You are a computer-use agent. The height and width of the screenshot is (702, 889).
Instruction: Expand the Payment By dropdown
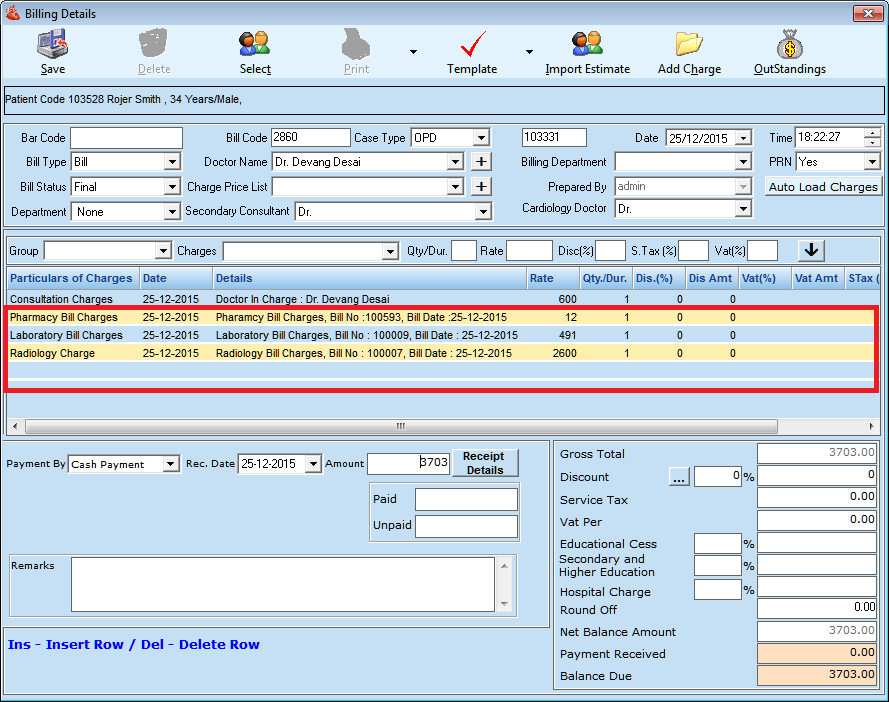171,464
